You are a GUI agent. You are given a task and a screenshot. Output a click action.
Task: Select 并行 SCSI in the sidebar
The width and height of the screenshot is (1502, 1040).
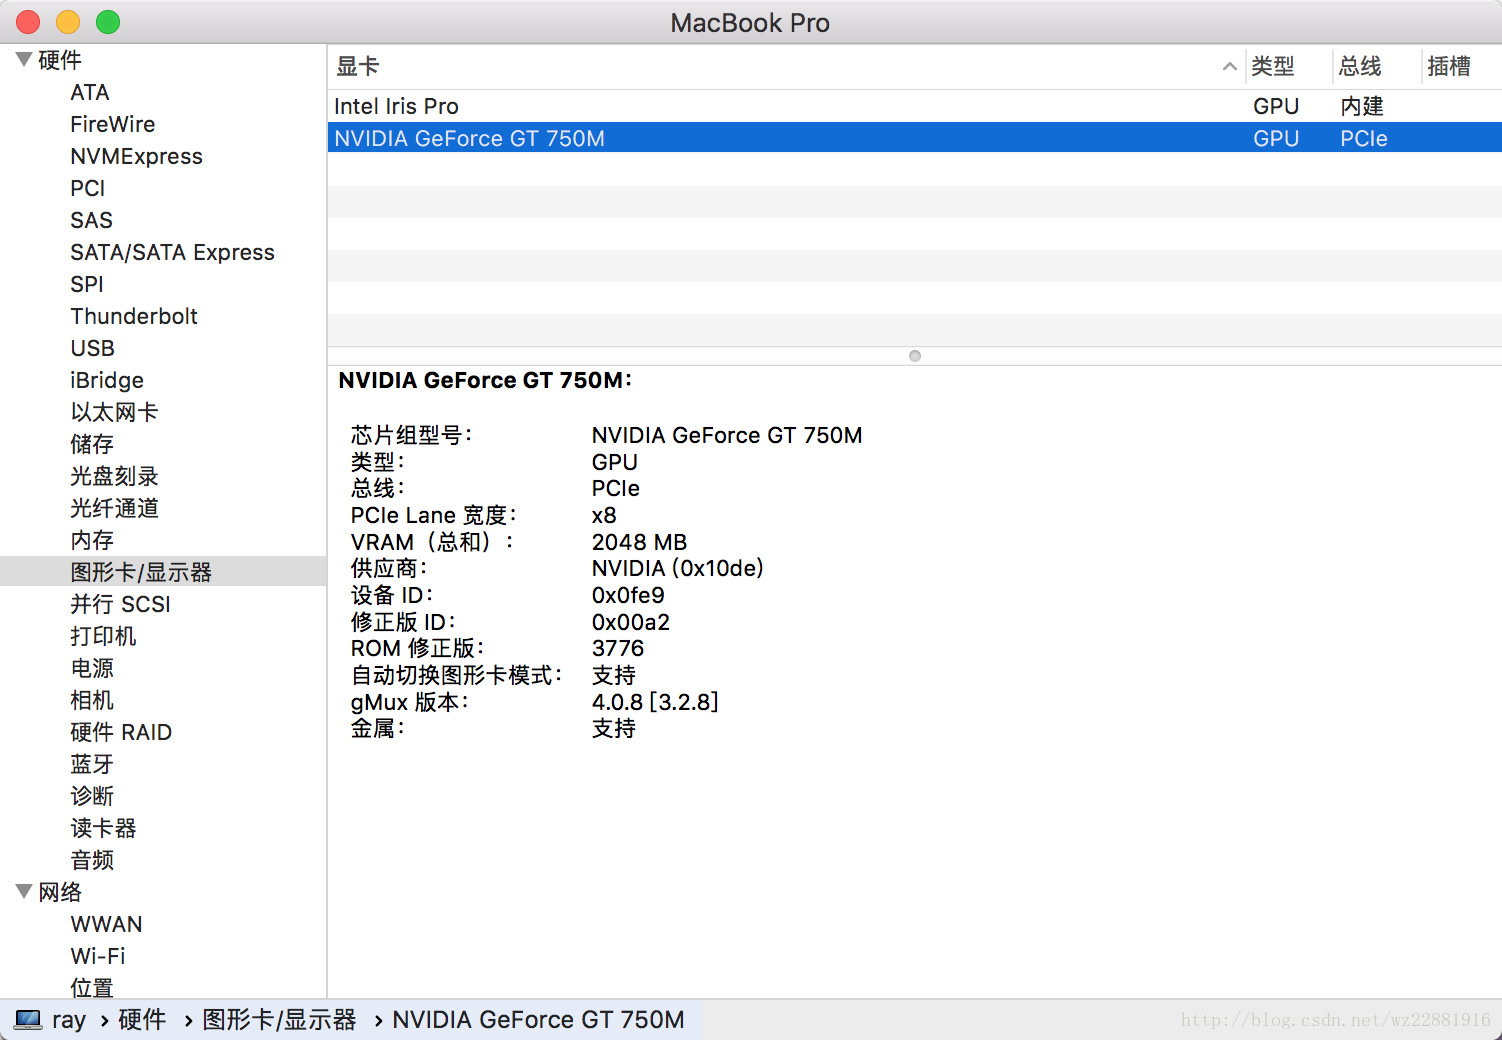(120, 604)
